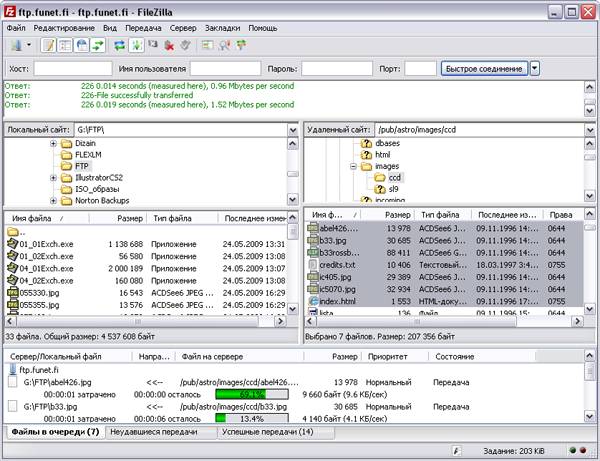Screen dimensions: 600x461
Task: Open the Сервер menu
Action: 183,28
